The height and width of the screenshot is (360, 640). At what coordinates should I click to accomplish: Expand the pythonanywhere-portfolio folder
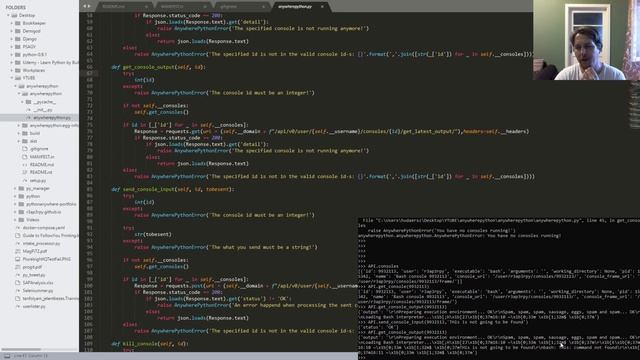click(16, 204)
